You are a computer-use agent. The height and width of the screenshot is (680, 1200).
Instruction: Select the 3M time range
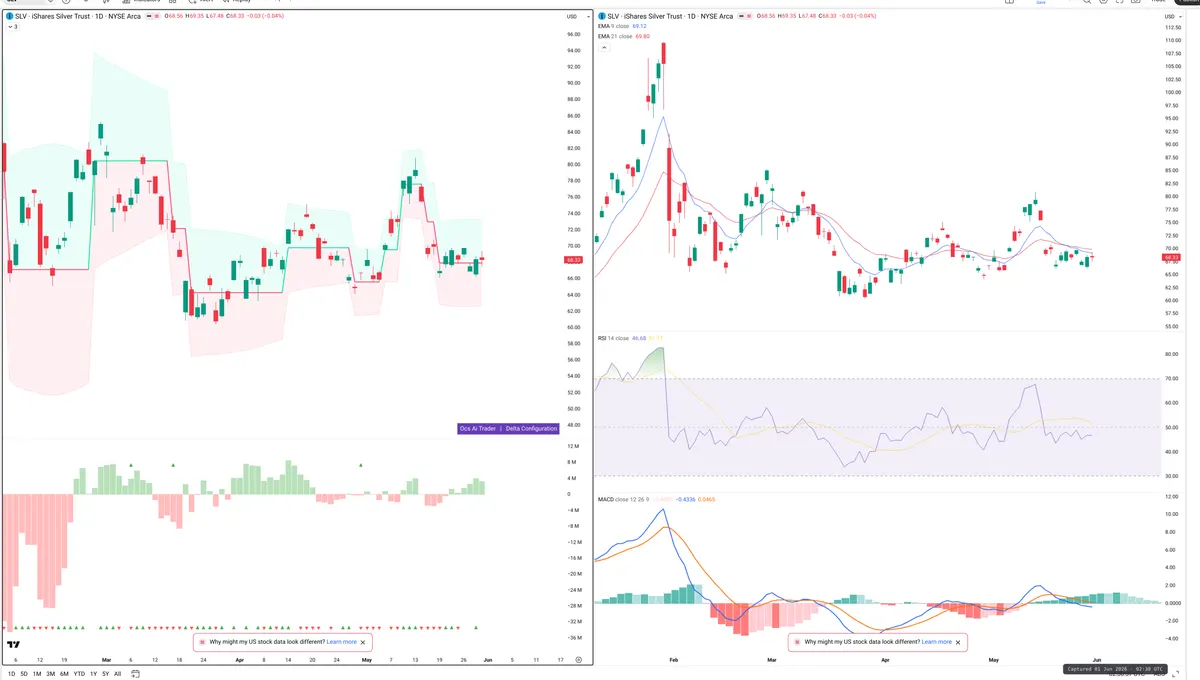50,674
